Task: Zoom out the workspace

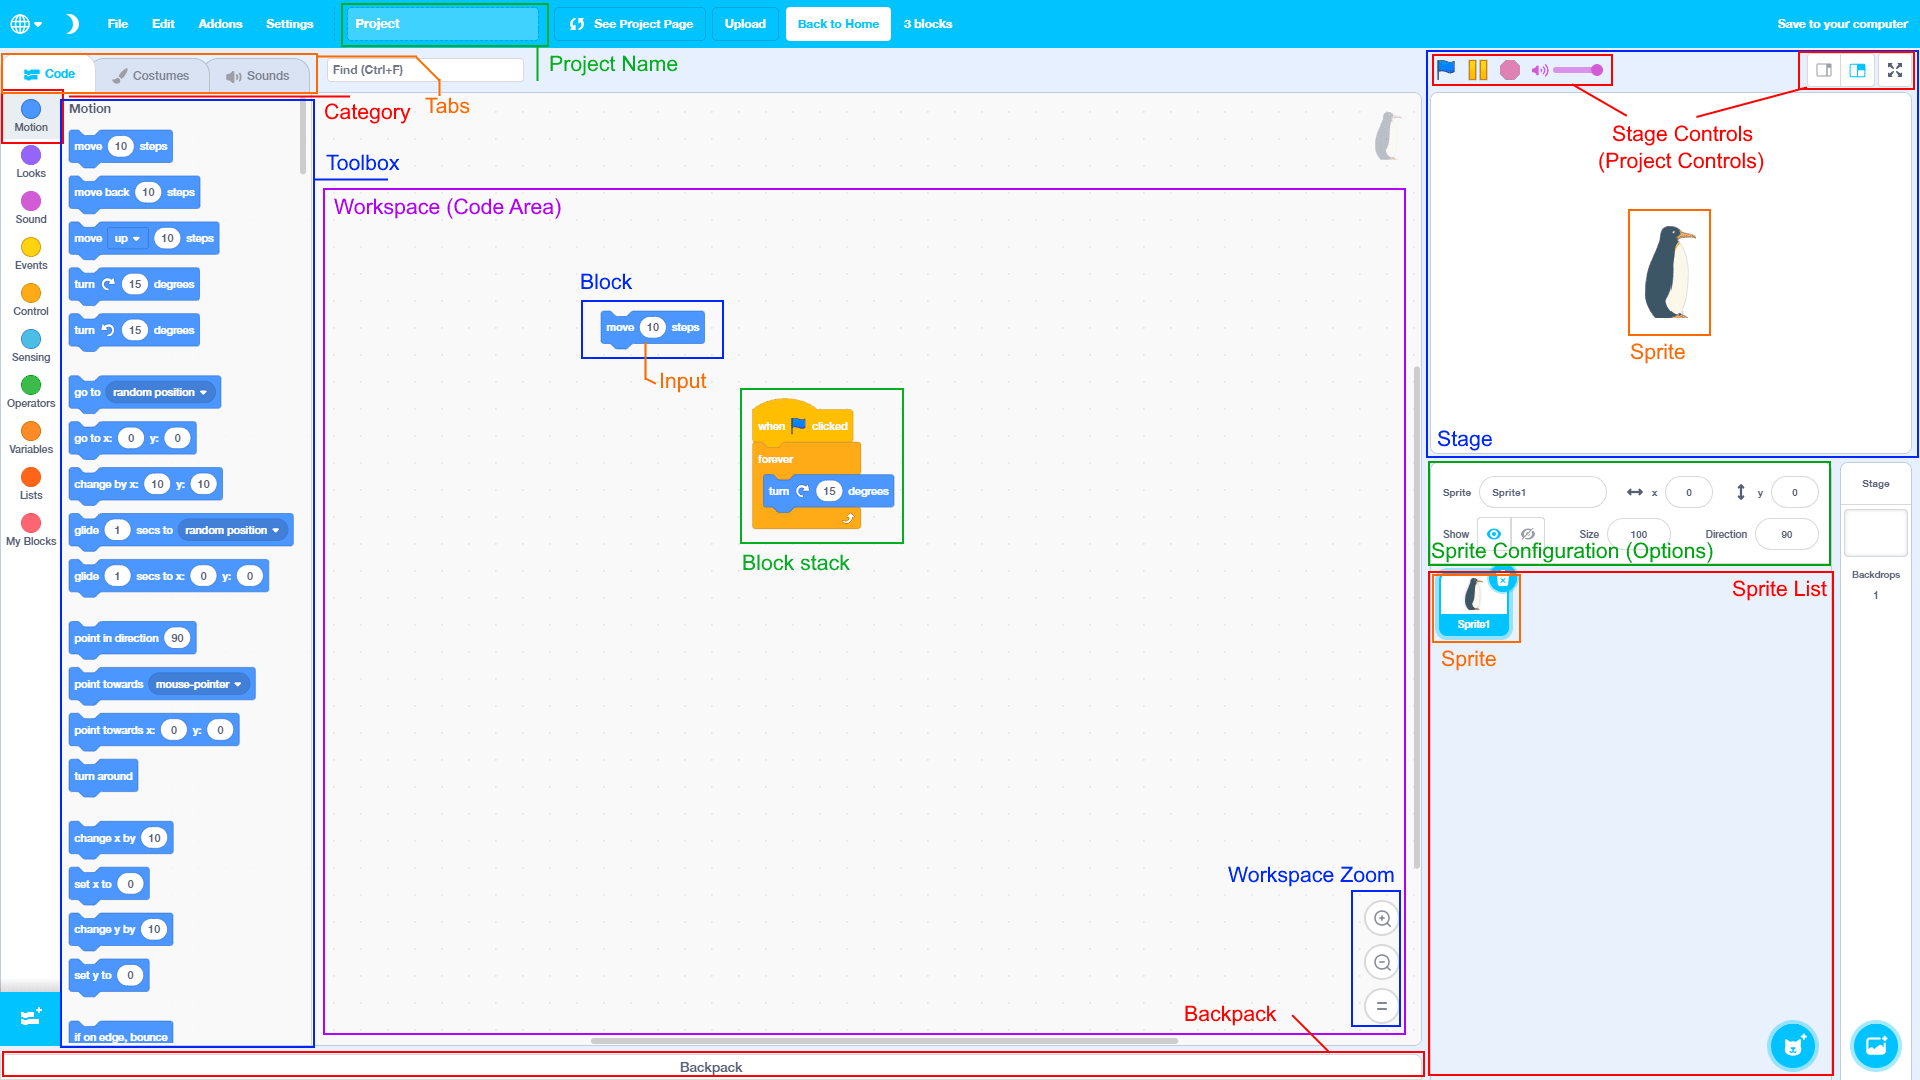Action: coord(1382,962)
